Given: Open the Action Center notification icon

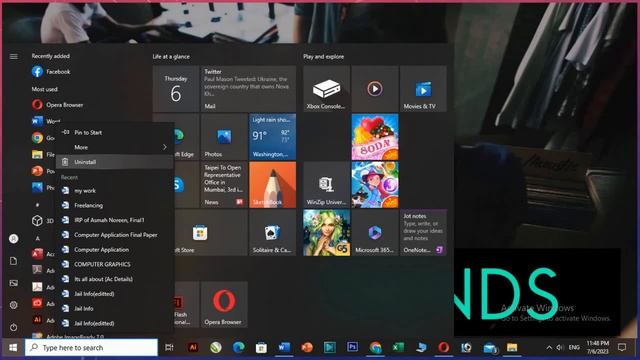Looking at the screenshot, I should pos(622,347).
